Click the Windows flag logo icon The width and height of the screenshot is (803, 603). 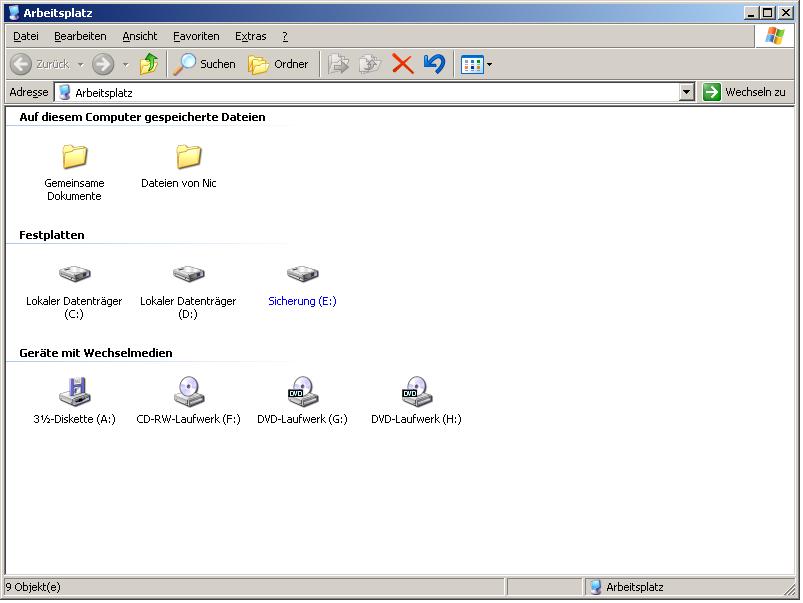click(x=774, y=36)
